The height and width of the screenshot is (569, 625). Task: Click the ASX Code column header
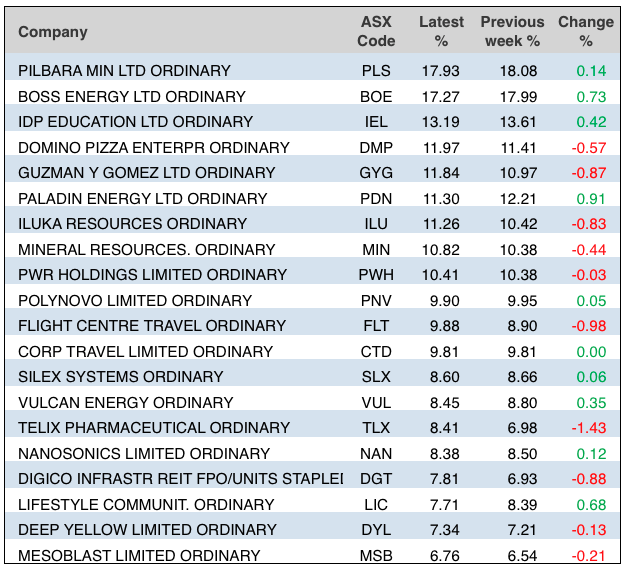coord(376,32)
